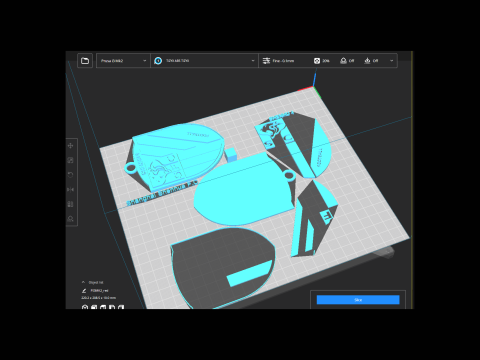This screenshot has width=480, height=360.
Task: Select the Shanghai Shenhua FC text model
Action: pos(162,193)
